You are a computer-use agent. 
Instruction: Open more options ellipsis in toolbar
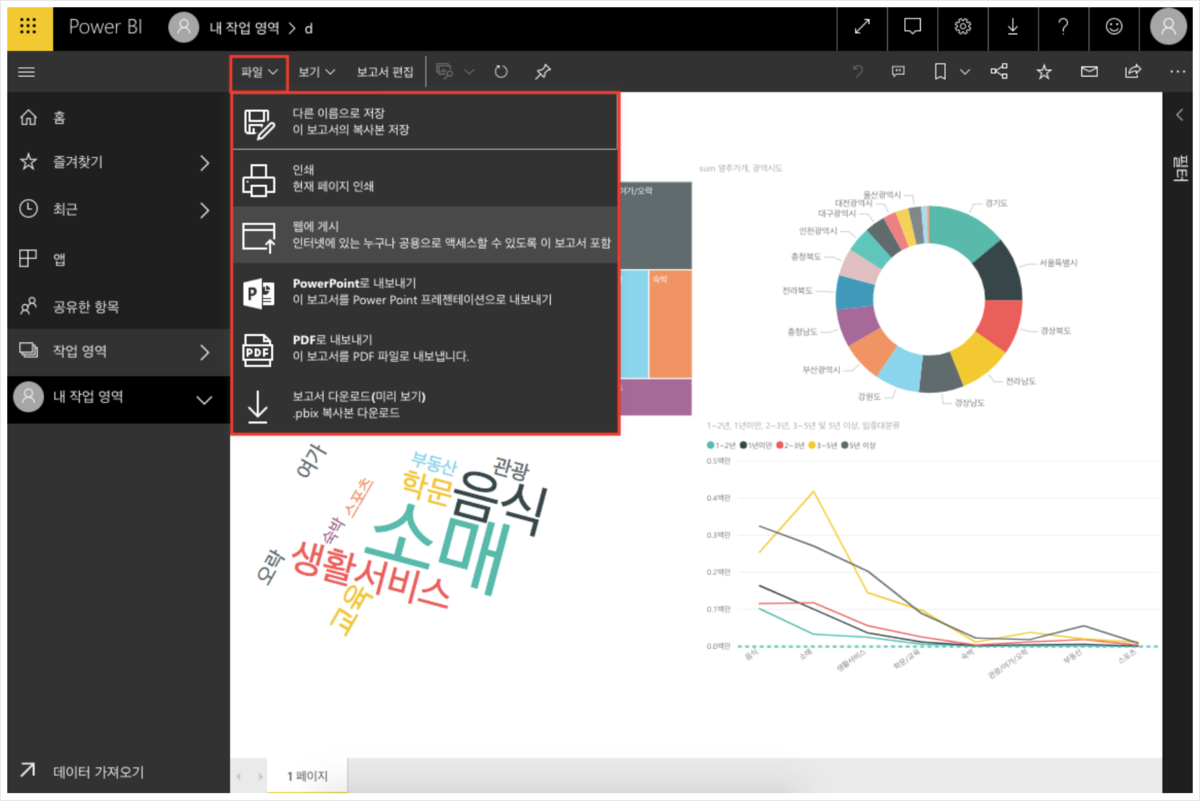(1178, 72)
